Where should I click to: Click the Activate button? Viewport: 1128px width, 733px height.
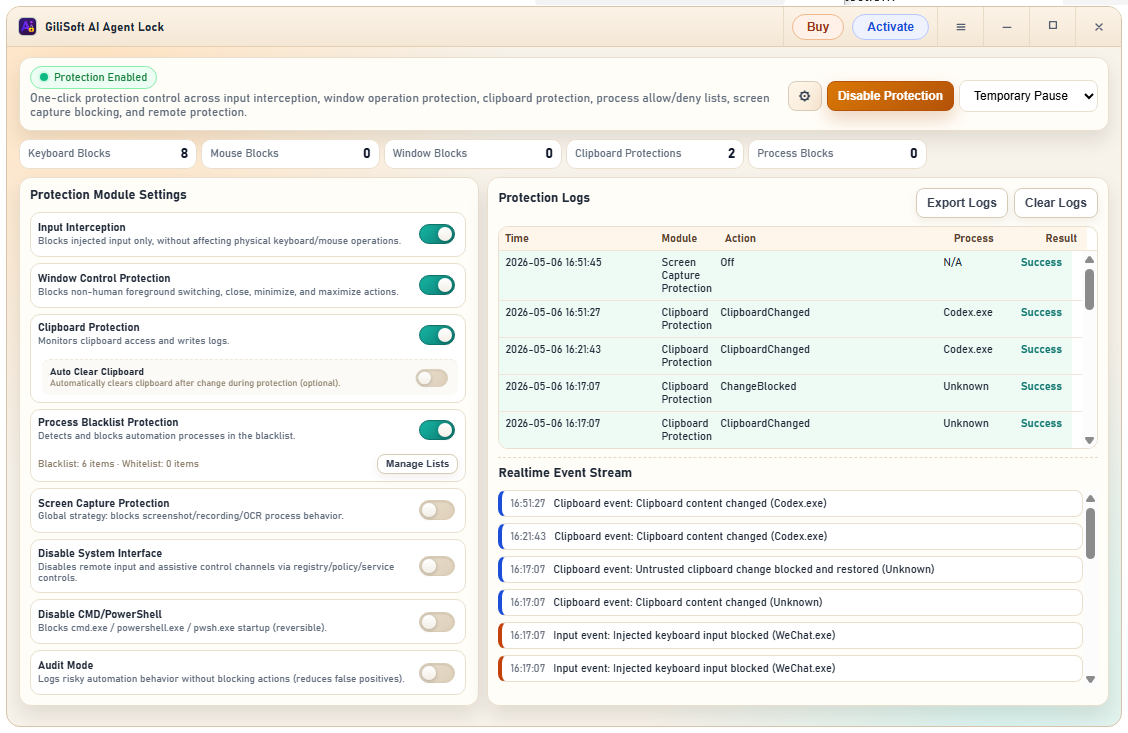(891, 27)
